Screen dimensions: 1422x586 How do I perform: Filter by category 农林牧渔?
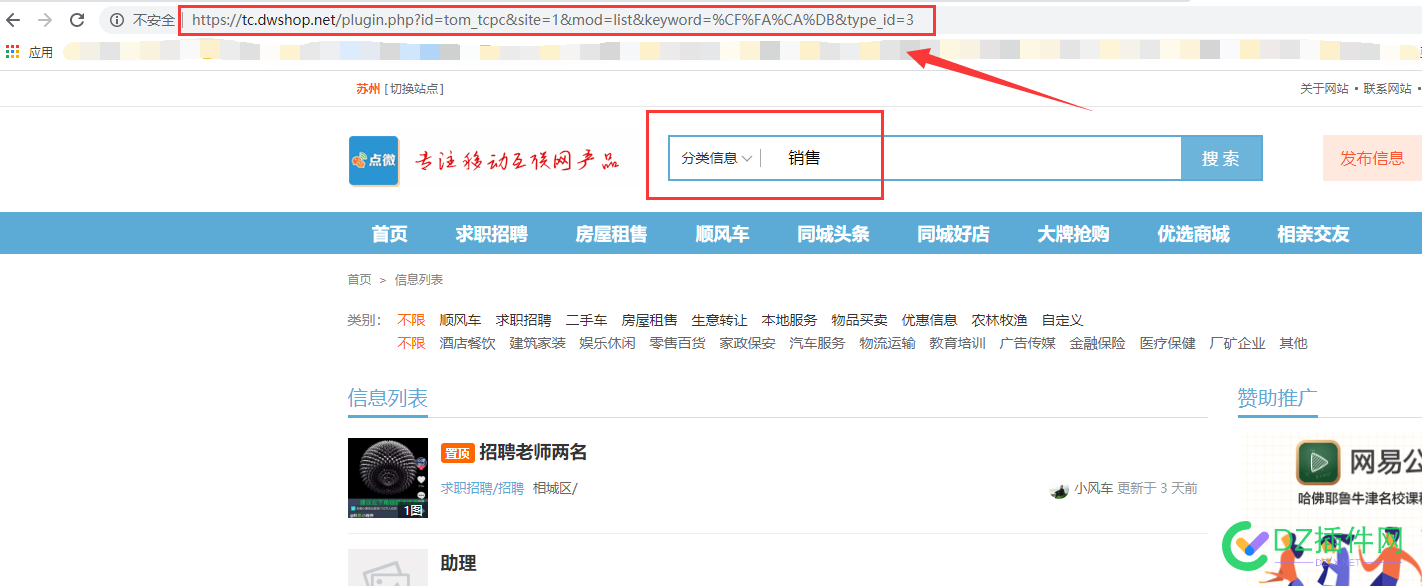[x=999, y=320]
